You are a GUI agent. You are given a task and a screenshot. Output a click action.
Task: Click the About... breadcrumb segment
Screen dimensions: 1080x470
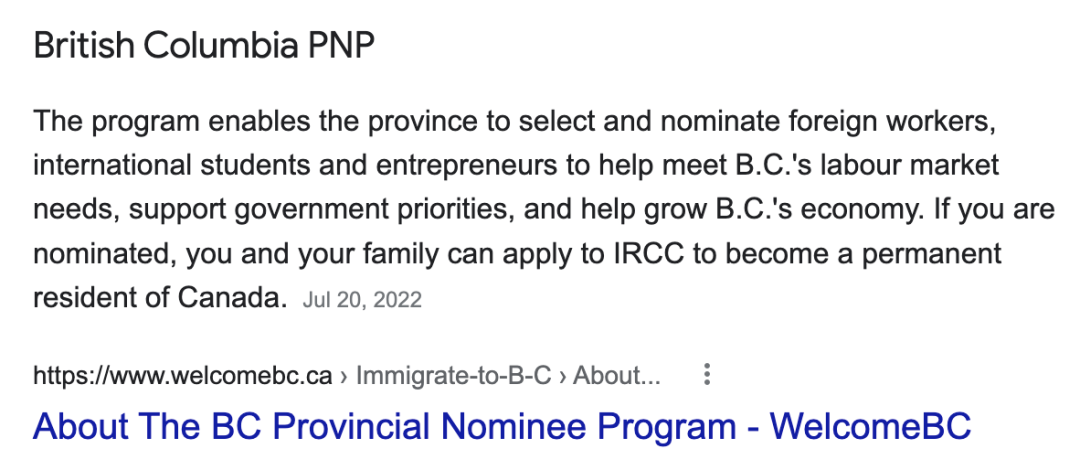click(x=616, y=376)
